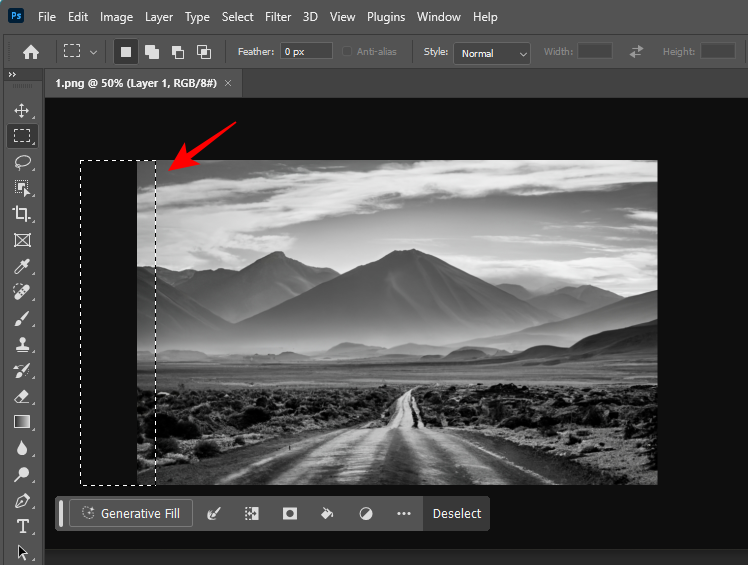The width and height of the screenshot is (748, 565).
Task: Expand the collapsed toolbar with double chevrons
Action: click(x=12, y=74)
